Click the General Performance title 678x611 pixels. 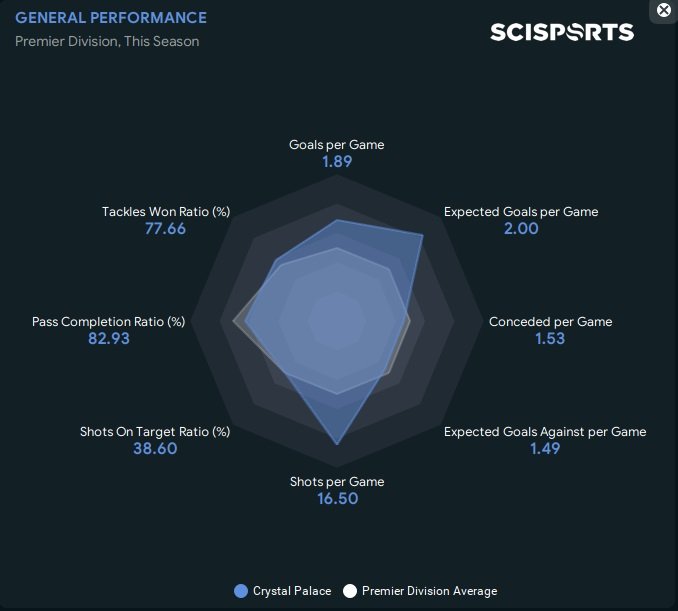[x=111, y=18]
